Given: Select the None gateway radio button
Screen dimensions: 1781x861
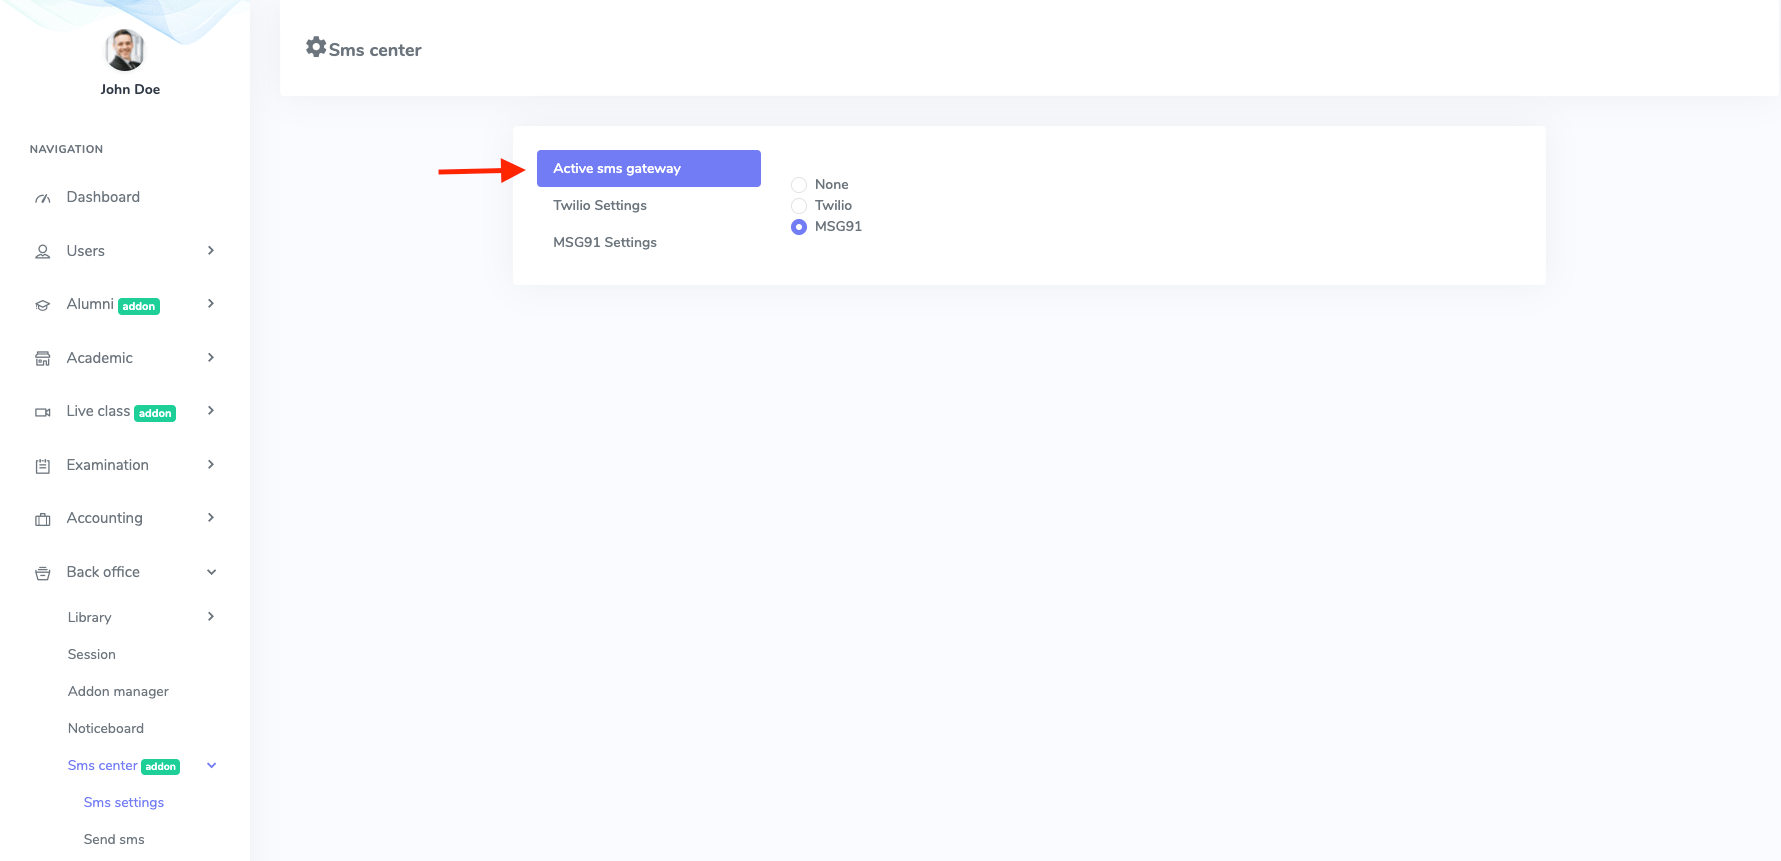Looking at the screenshot, I should tap(798, 184).
